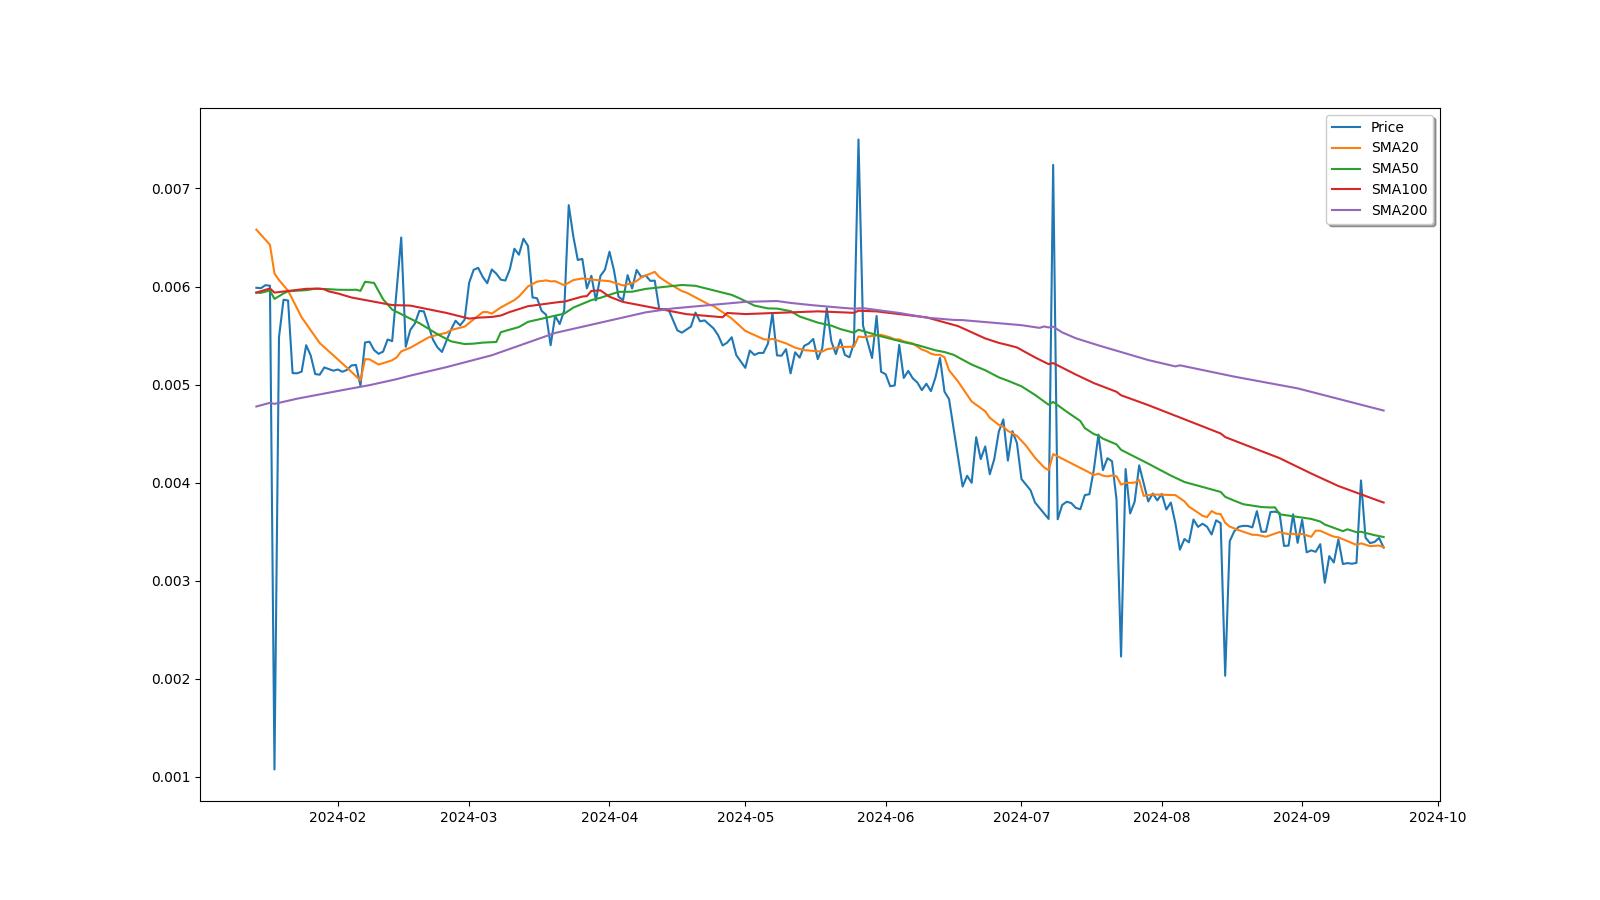Viewport: 1600px width, 900px height.
Task: Click the mid-August price dip near 0.002
Action: coord(1225,675)
